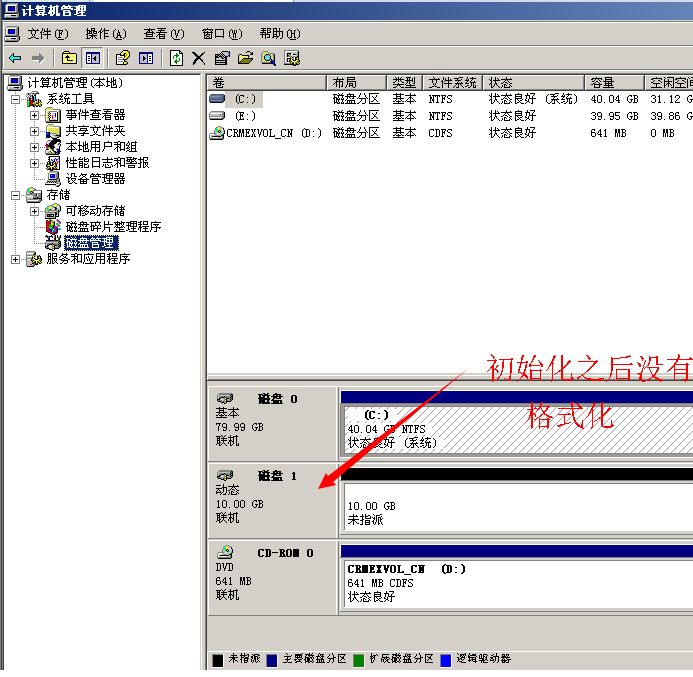Image resolution: width=693 pixels, height=677 pixels.
Task: Collapse the 存储 tree node
Action: click(x=15, y=195)
